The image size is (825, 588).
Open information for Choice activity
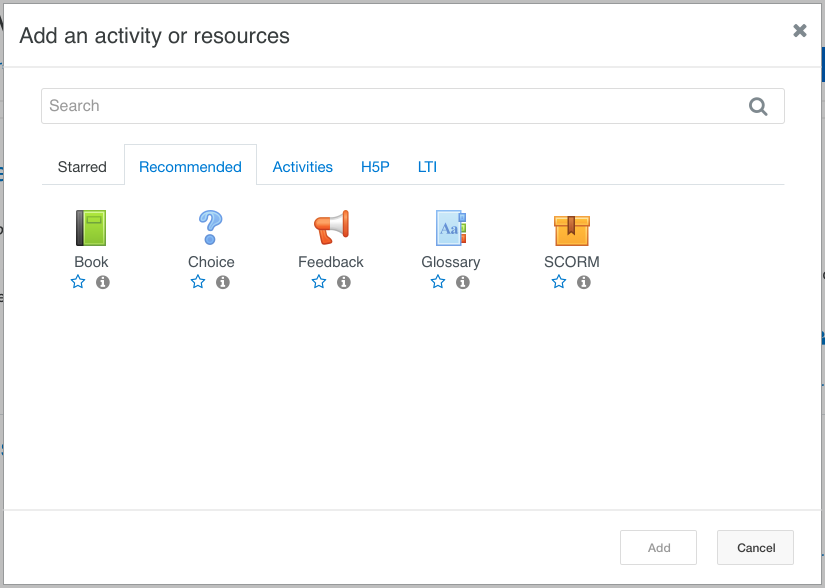[x=223, y=282]
